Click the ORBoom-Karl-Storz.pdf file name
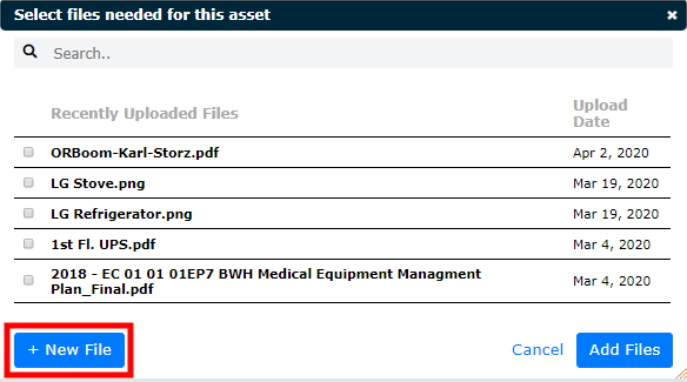Viewport: 687px width, 382px height. click(x=135, y=153)
